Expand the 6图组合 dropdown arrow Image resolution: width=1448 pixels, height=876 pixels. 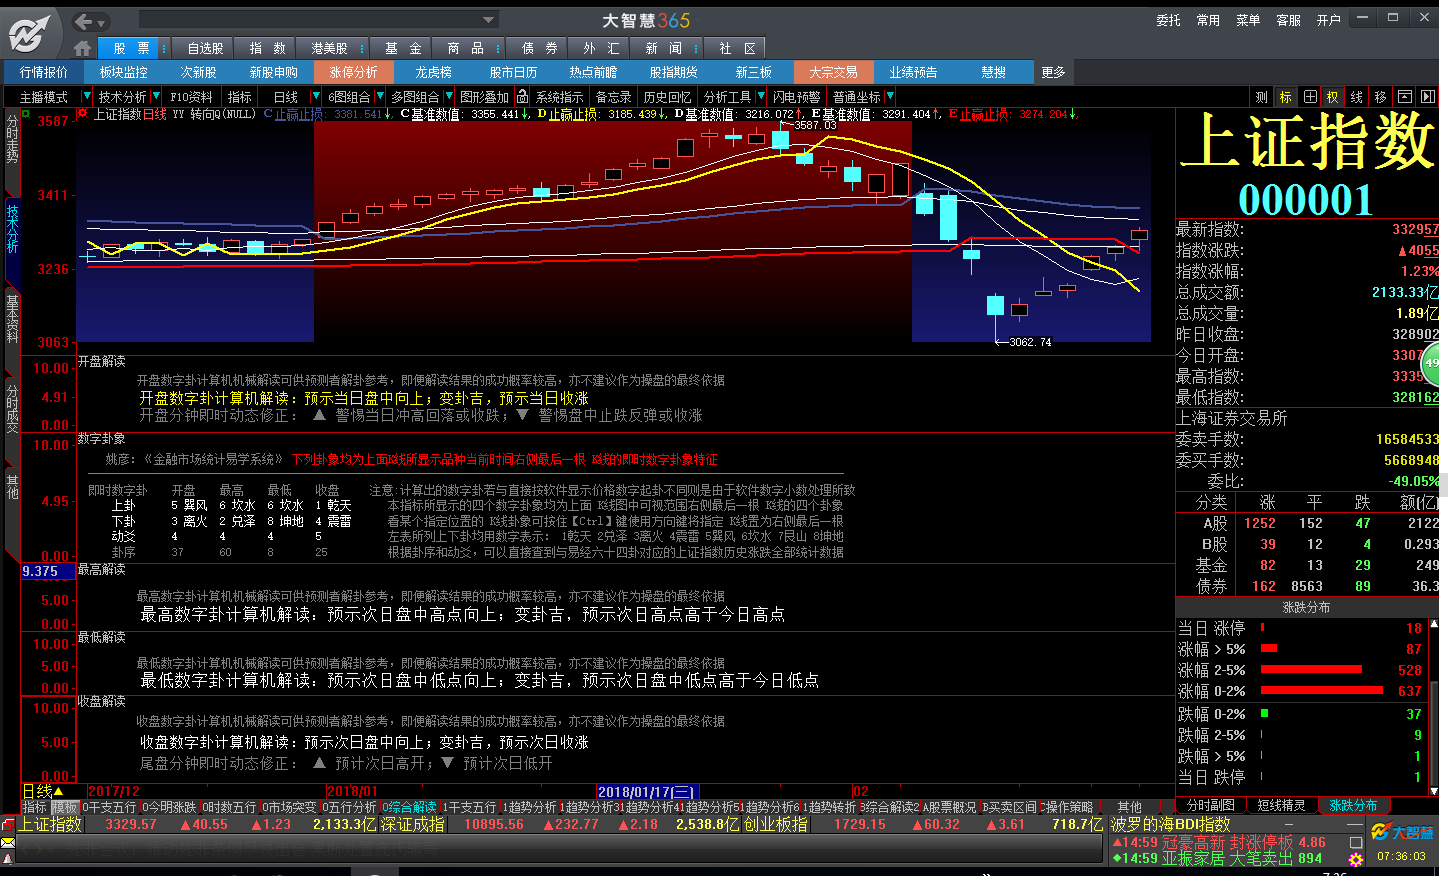[379, 97]
